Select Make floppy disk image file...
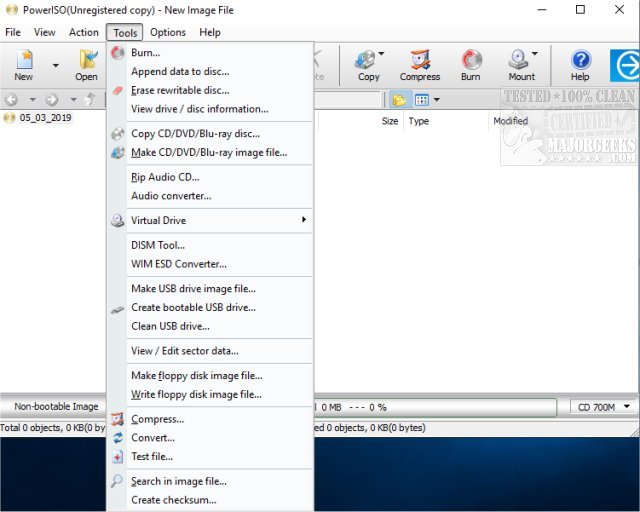This screenshot has width=640, height=512. pyautogui.click(x=211, y=376)
